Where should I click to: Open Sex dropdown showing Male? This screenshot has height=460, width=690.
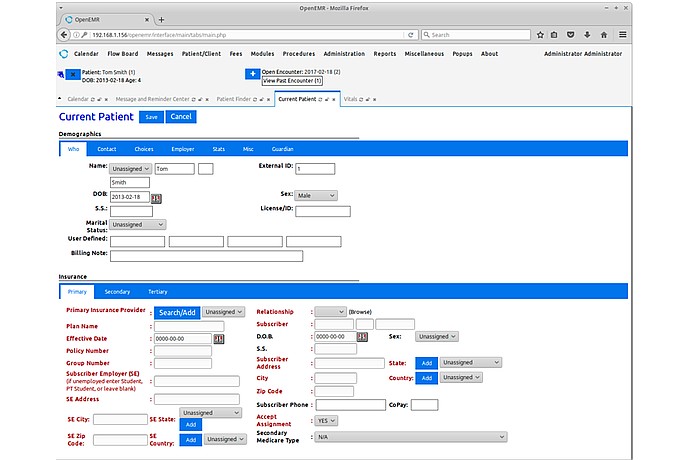(x=316, y=195)
